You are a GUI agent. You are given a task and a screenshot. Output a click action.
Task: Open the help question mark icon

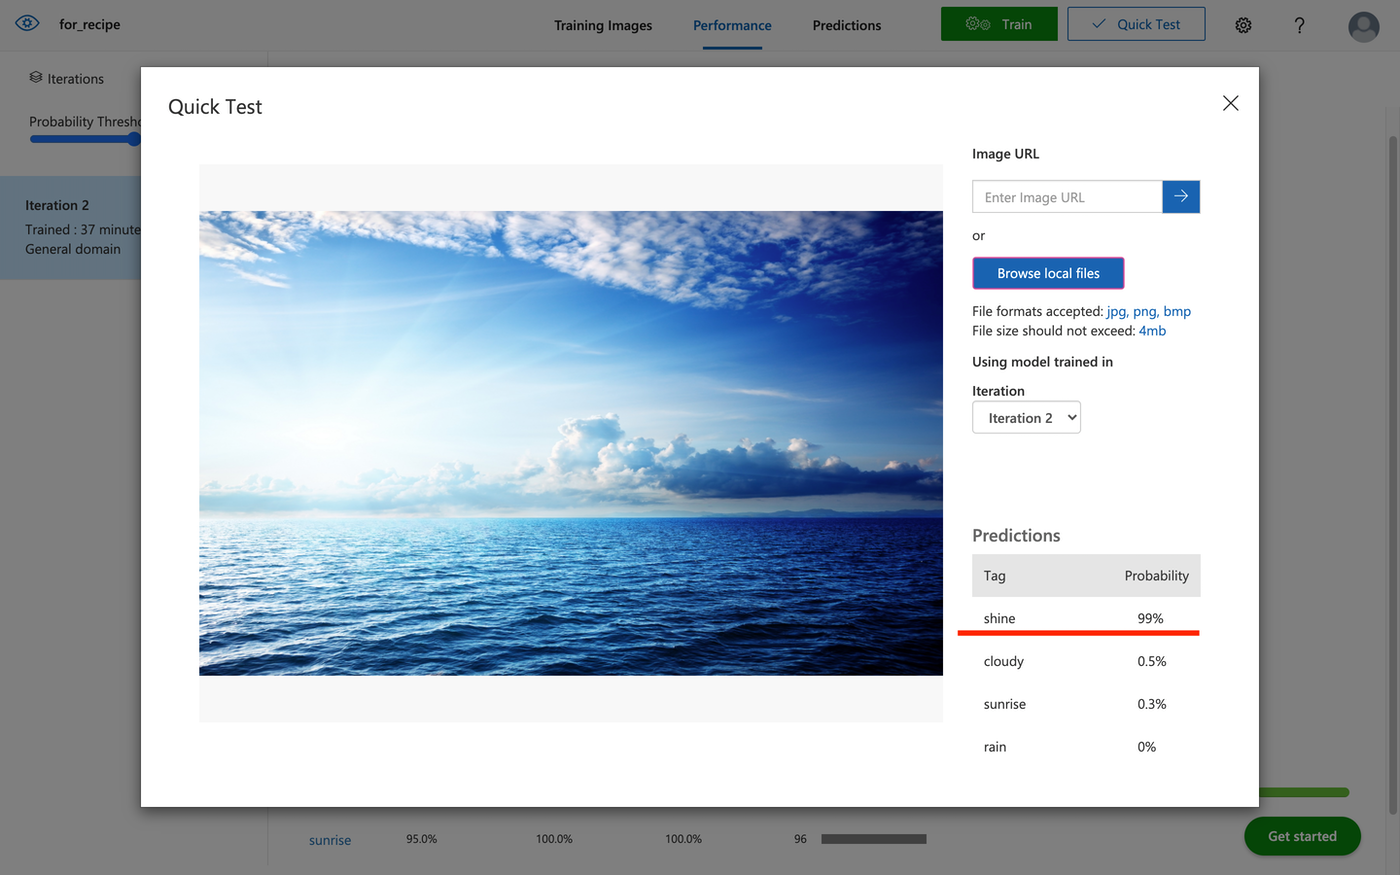coord(1299,25)
